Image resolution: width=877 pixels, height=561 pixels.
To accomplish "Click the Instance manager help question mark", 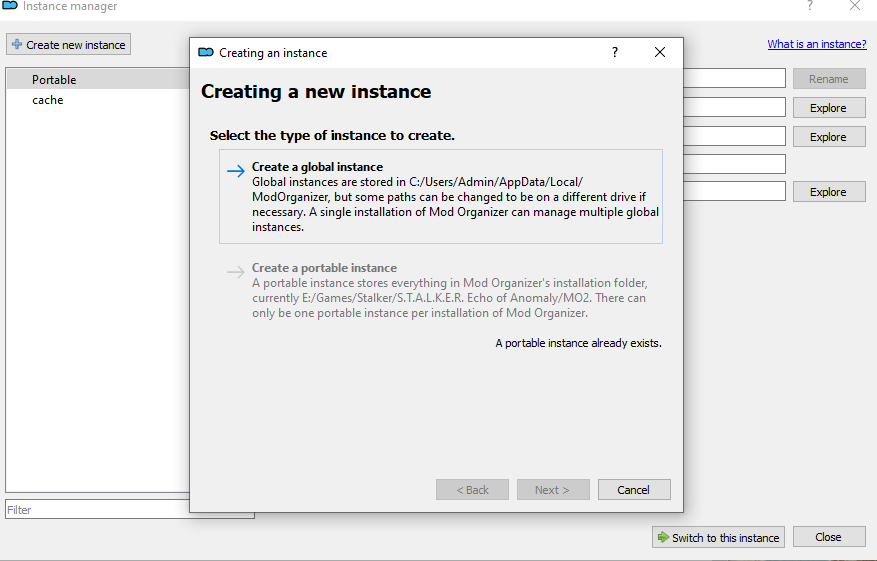I will [x=810, y=6].
